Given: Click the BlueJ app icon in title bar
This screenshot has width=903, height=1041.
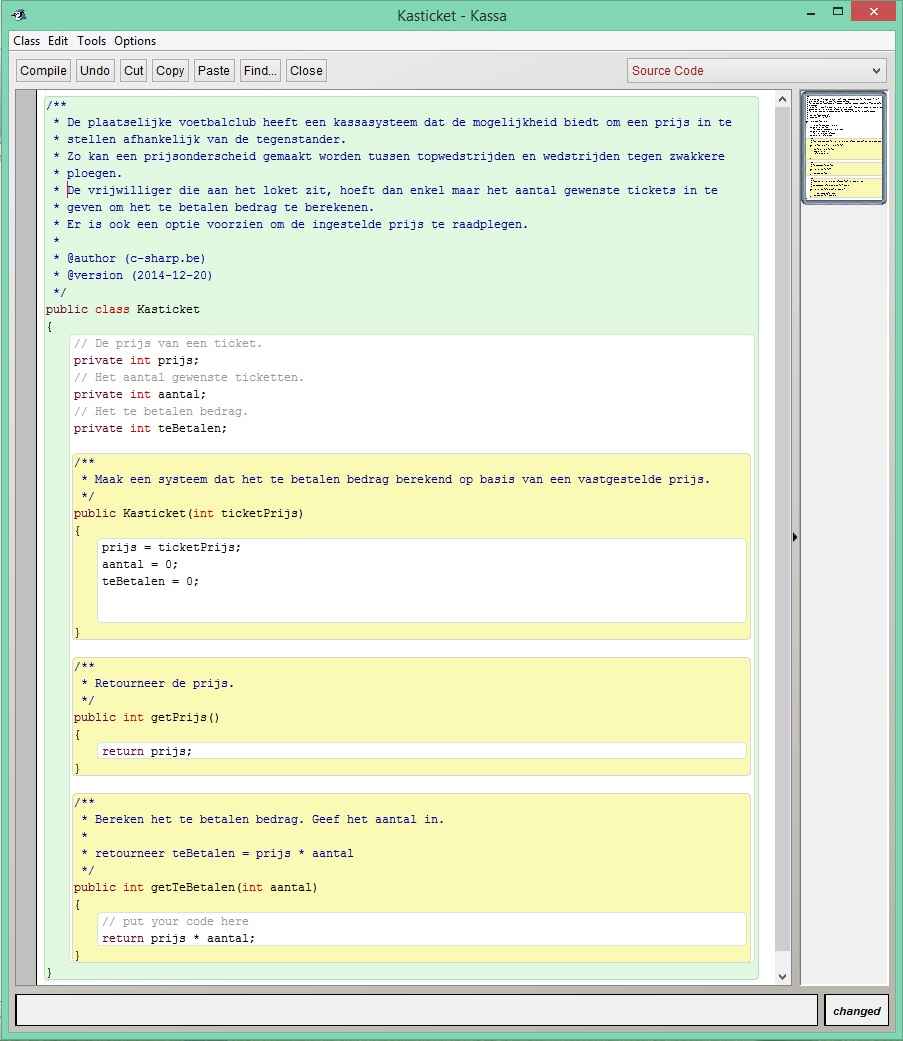Looking at the screenshot, I should [19, 15].
